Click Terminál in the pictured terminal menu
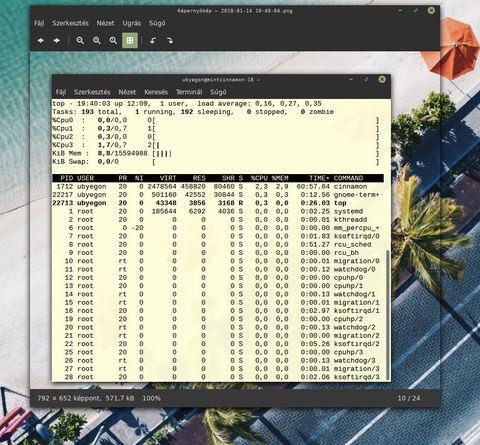The width and height of the screenshot is (480, 445). coord(189,92)
